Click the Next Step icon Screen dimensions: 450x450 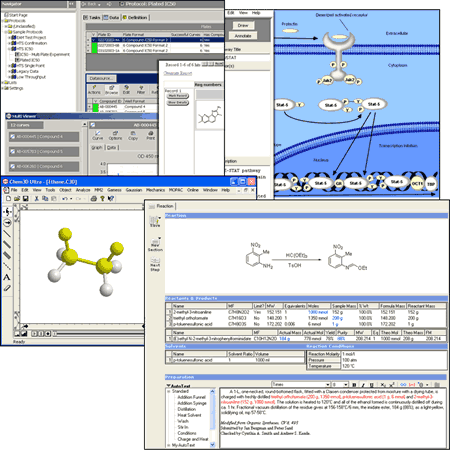point(155,264)
